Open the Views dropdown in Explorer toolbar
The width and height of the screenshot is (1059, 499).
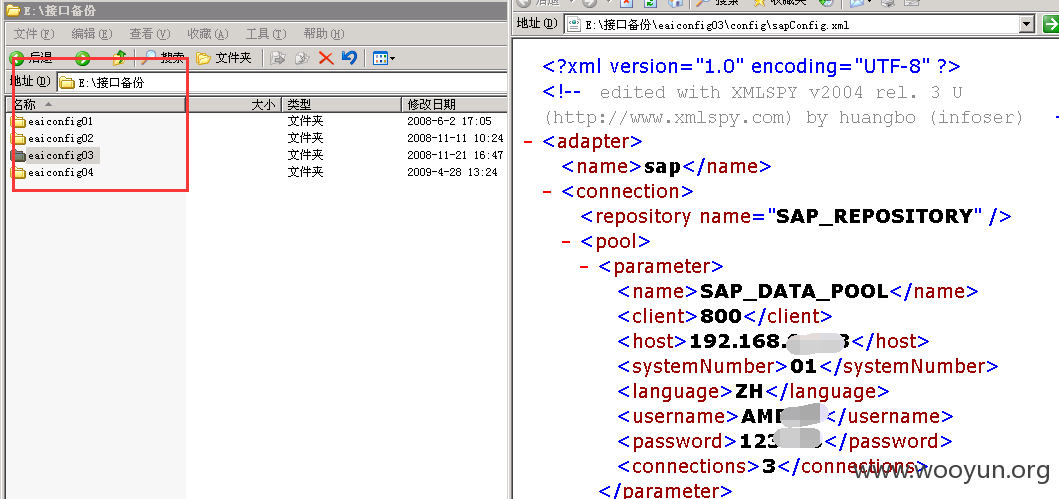(x=384, y=59)
